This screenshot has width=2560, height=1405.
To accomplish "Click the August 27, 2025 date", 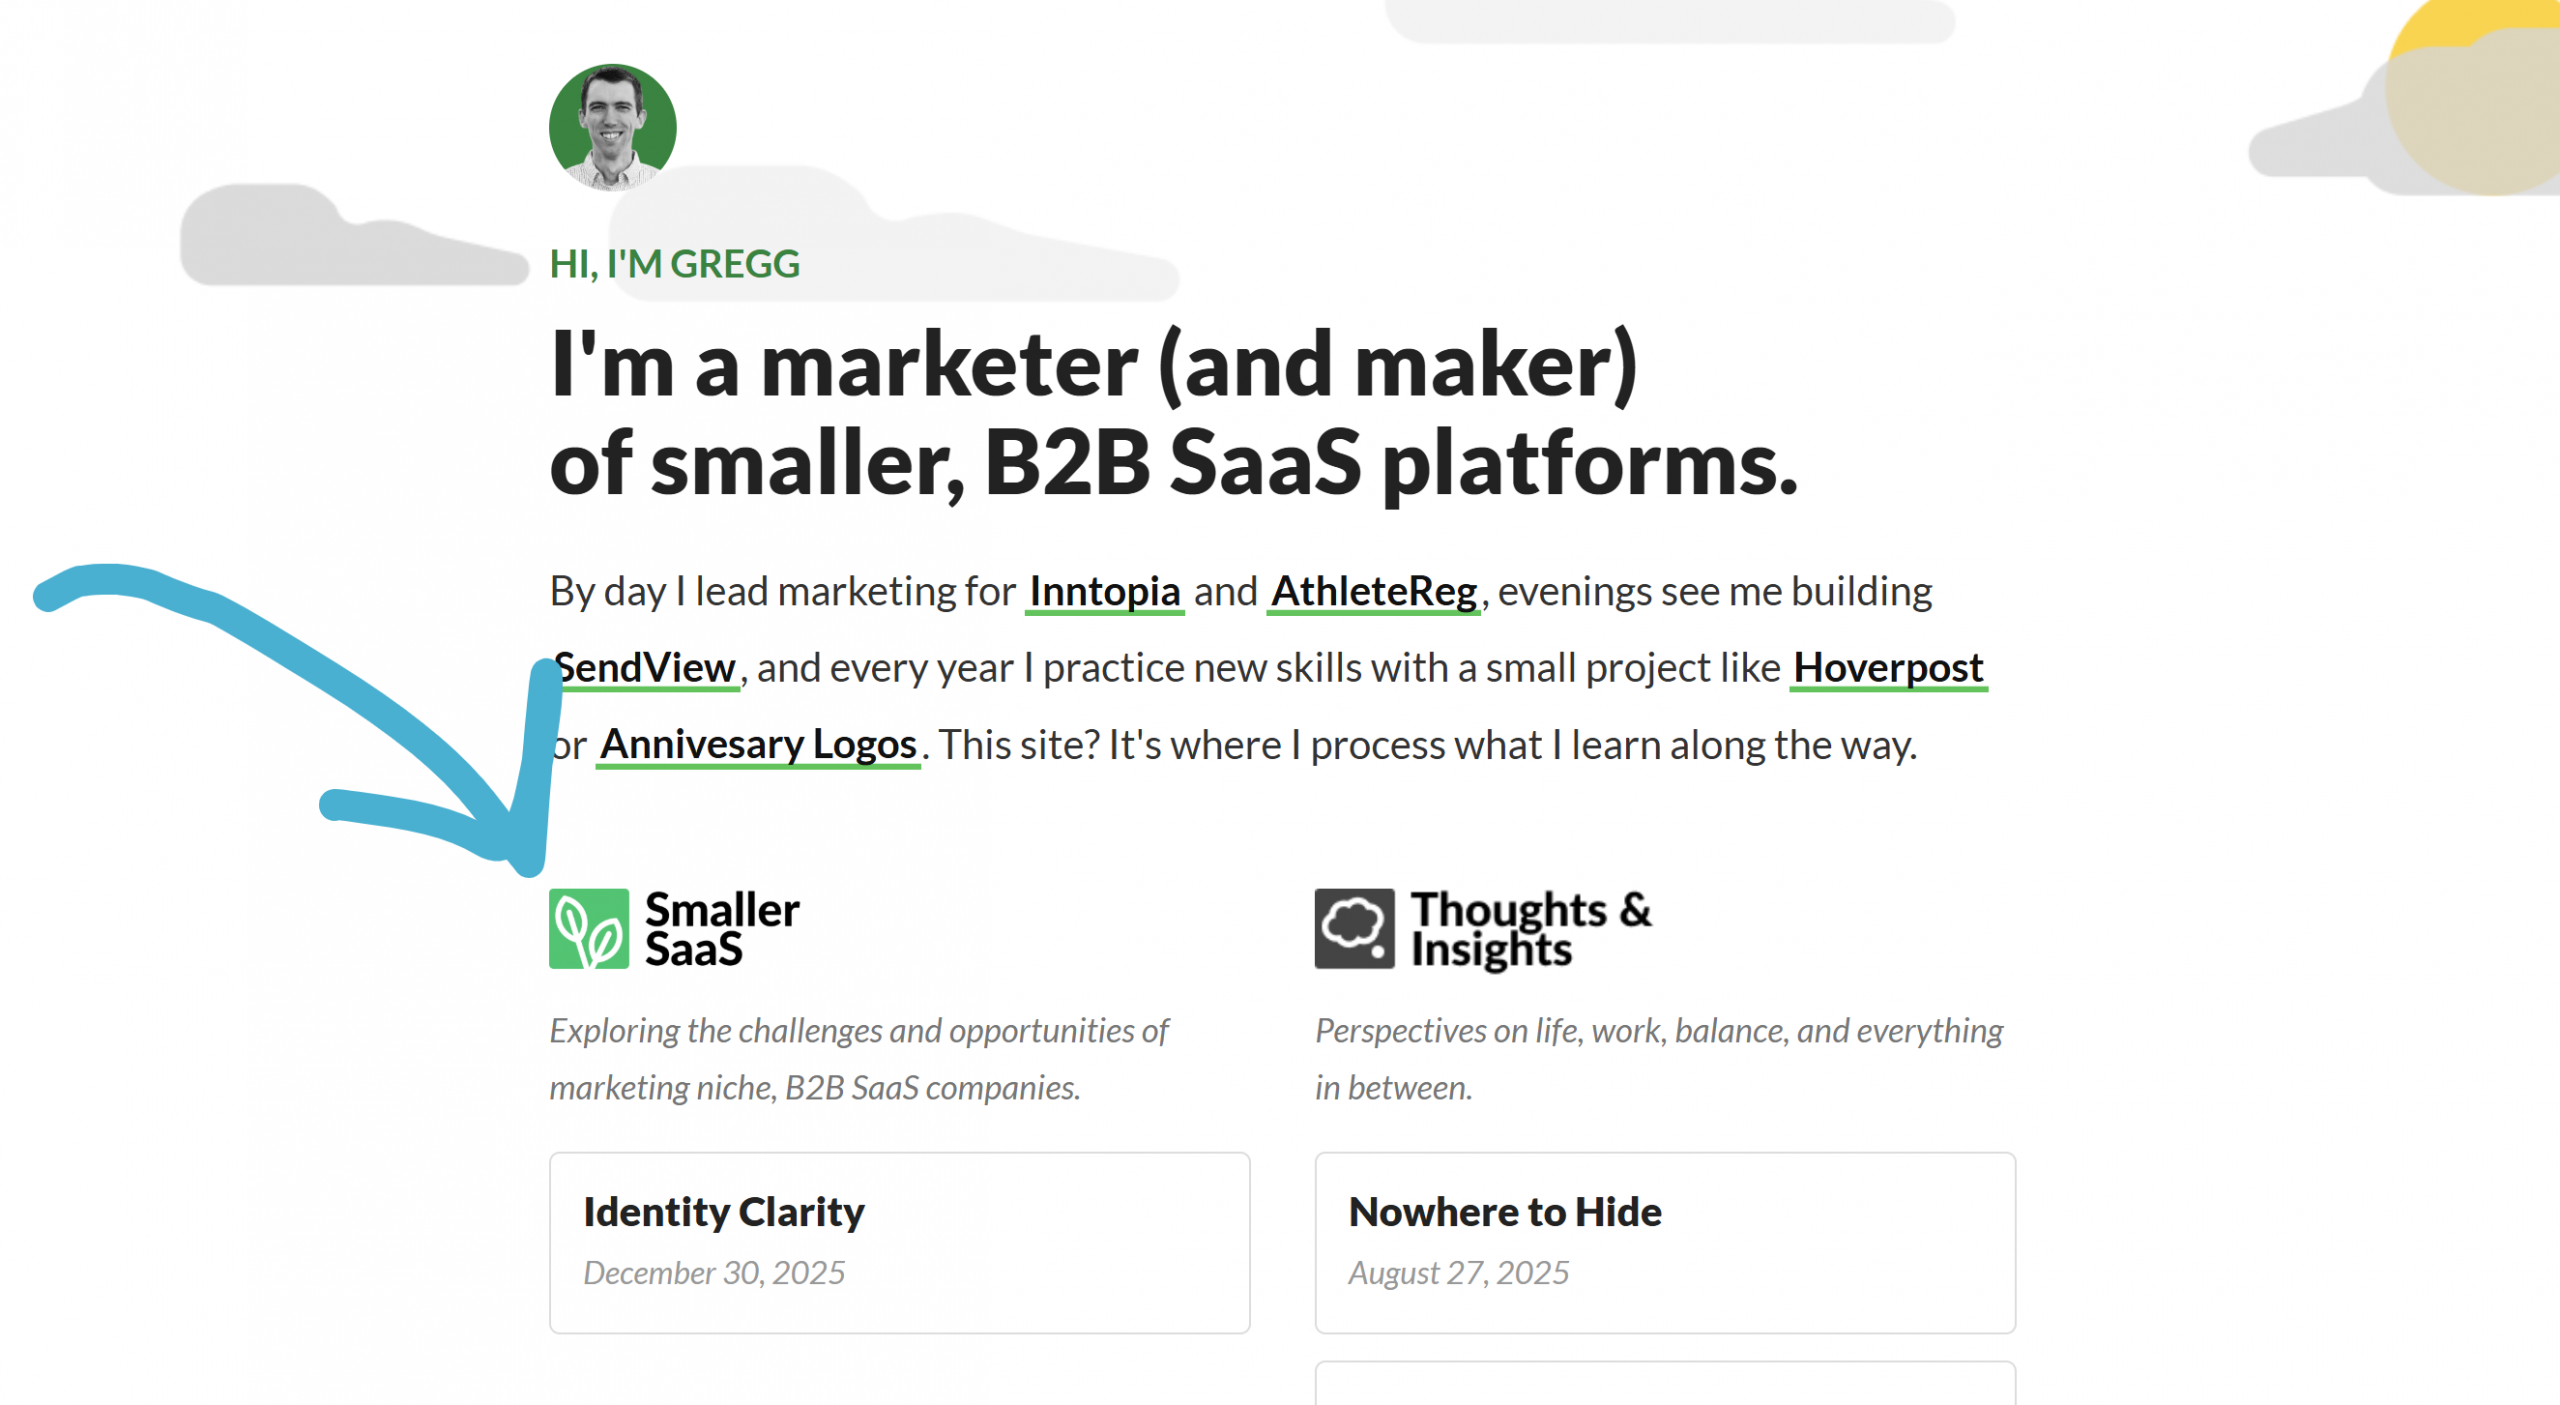I will [x=1460, y=1272].
